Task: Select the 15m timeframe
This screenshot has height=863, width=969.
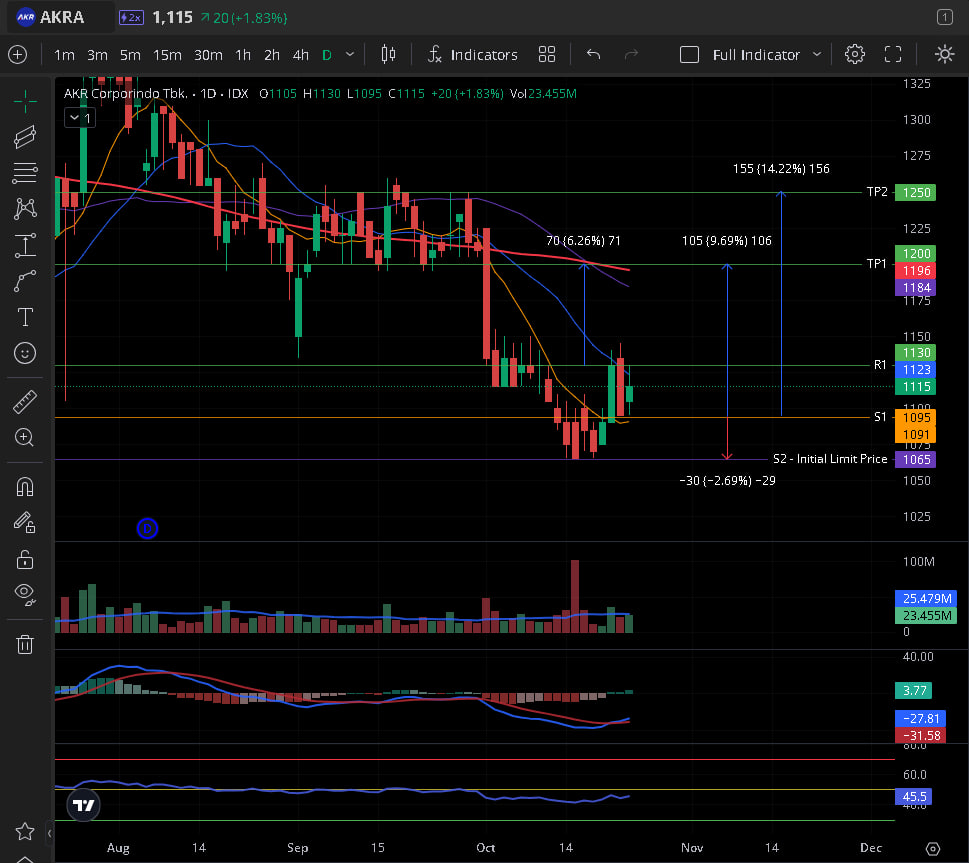Action: click(x=167, y=55)
